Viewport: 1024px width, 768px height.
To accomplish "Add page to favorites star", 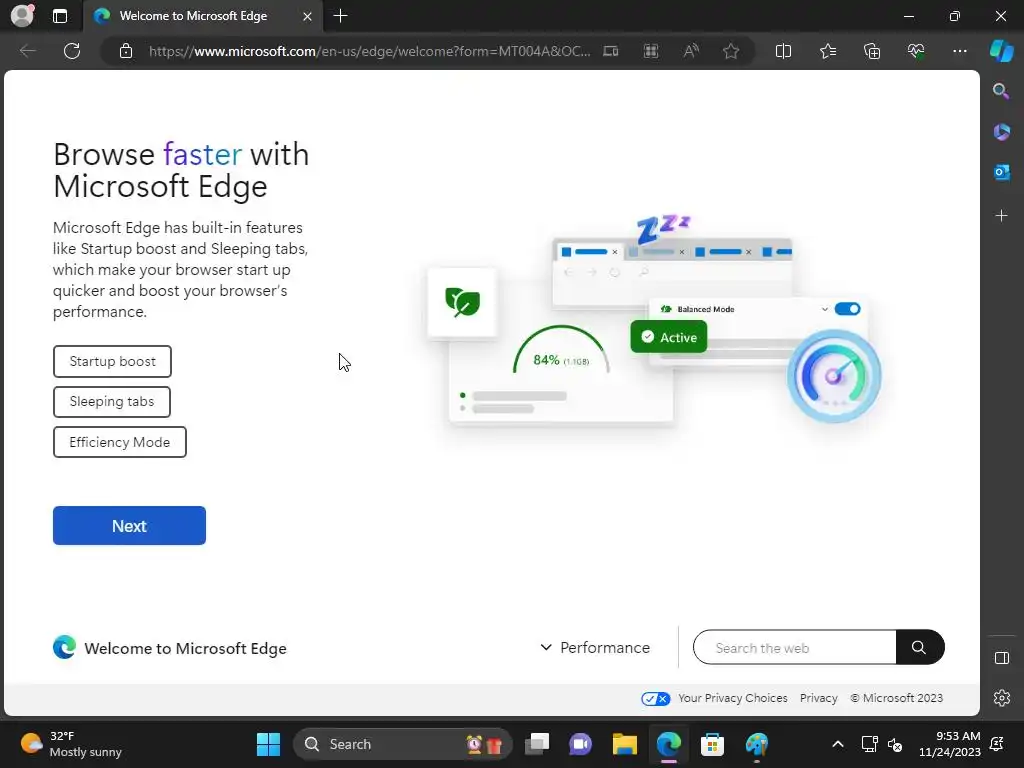I will [731, 51].
